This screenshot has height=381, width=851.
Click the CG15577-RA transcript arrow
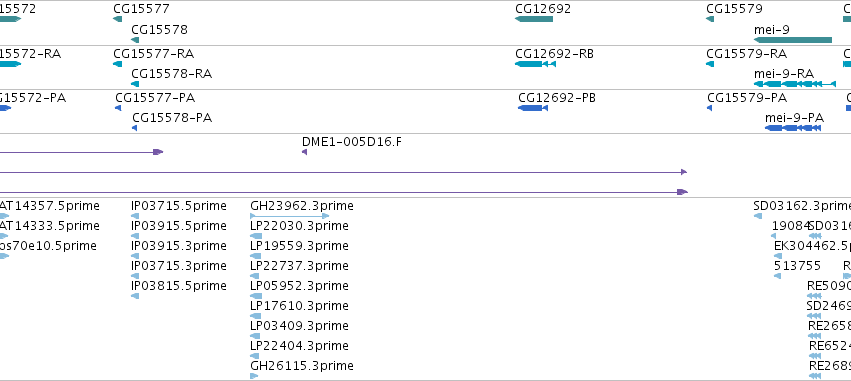click(118, 64)
